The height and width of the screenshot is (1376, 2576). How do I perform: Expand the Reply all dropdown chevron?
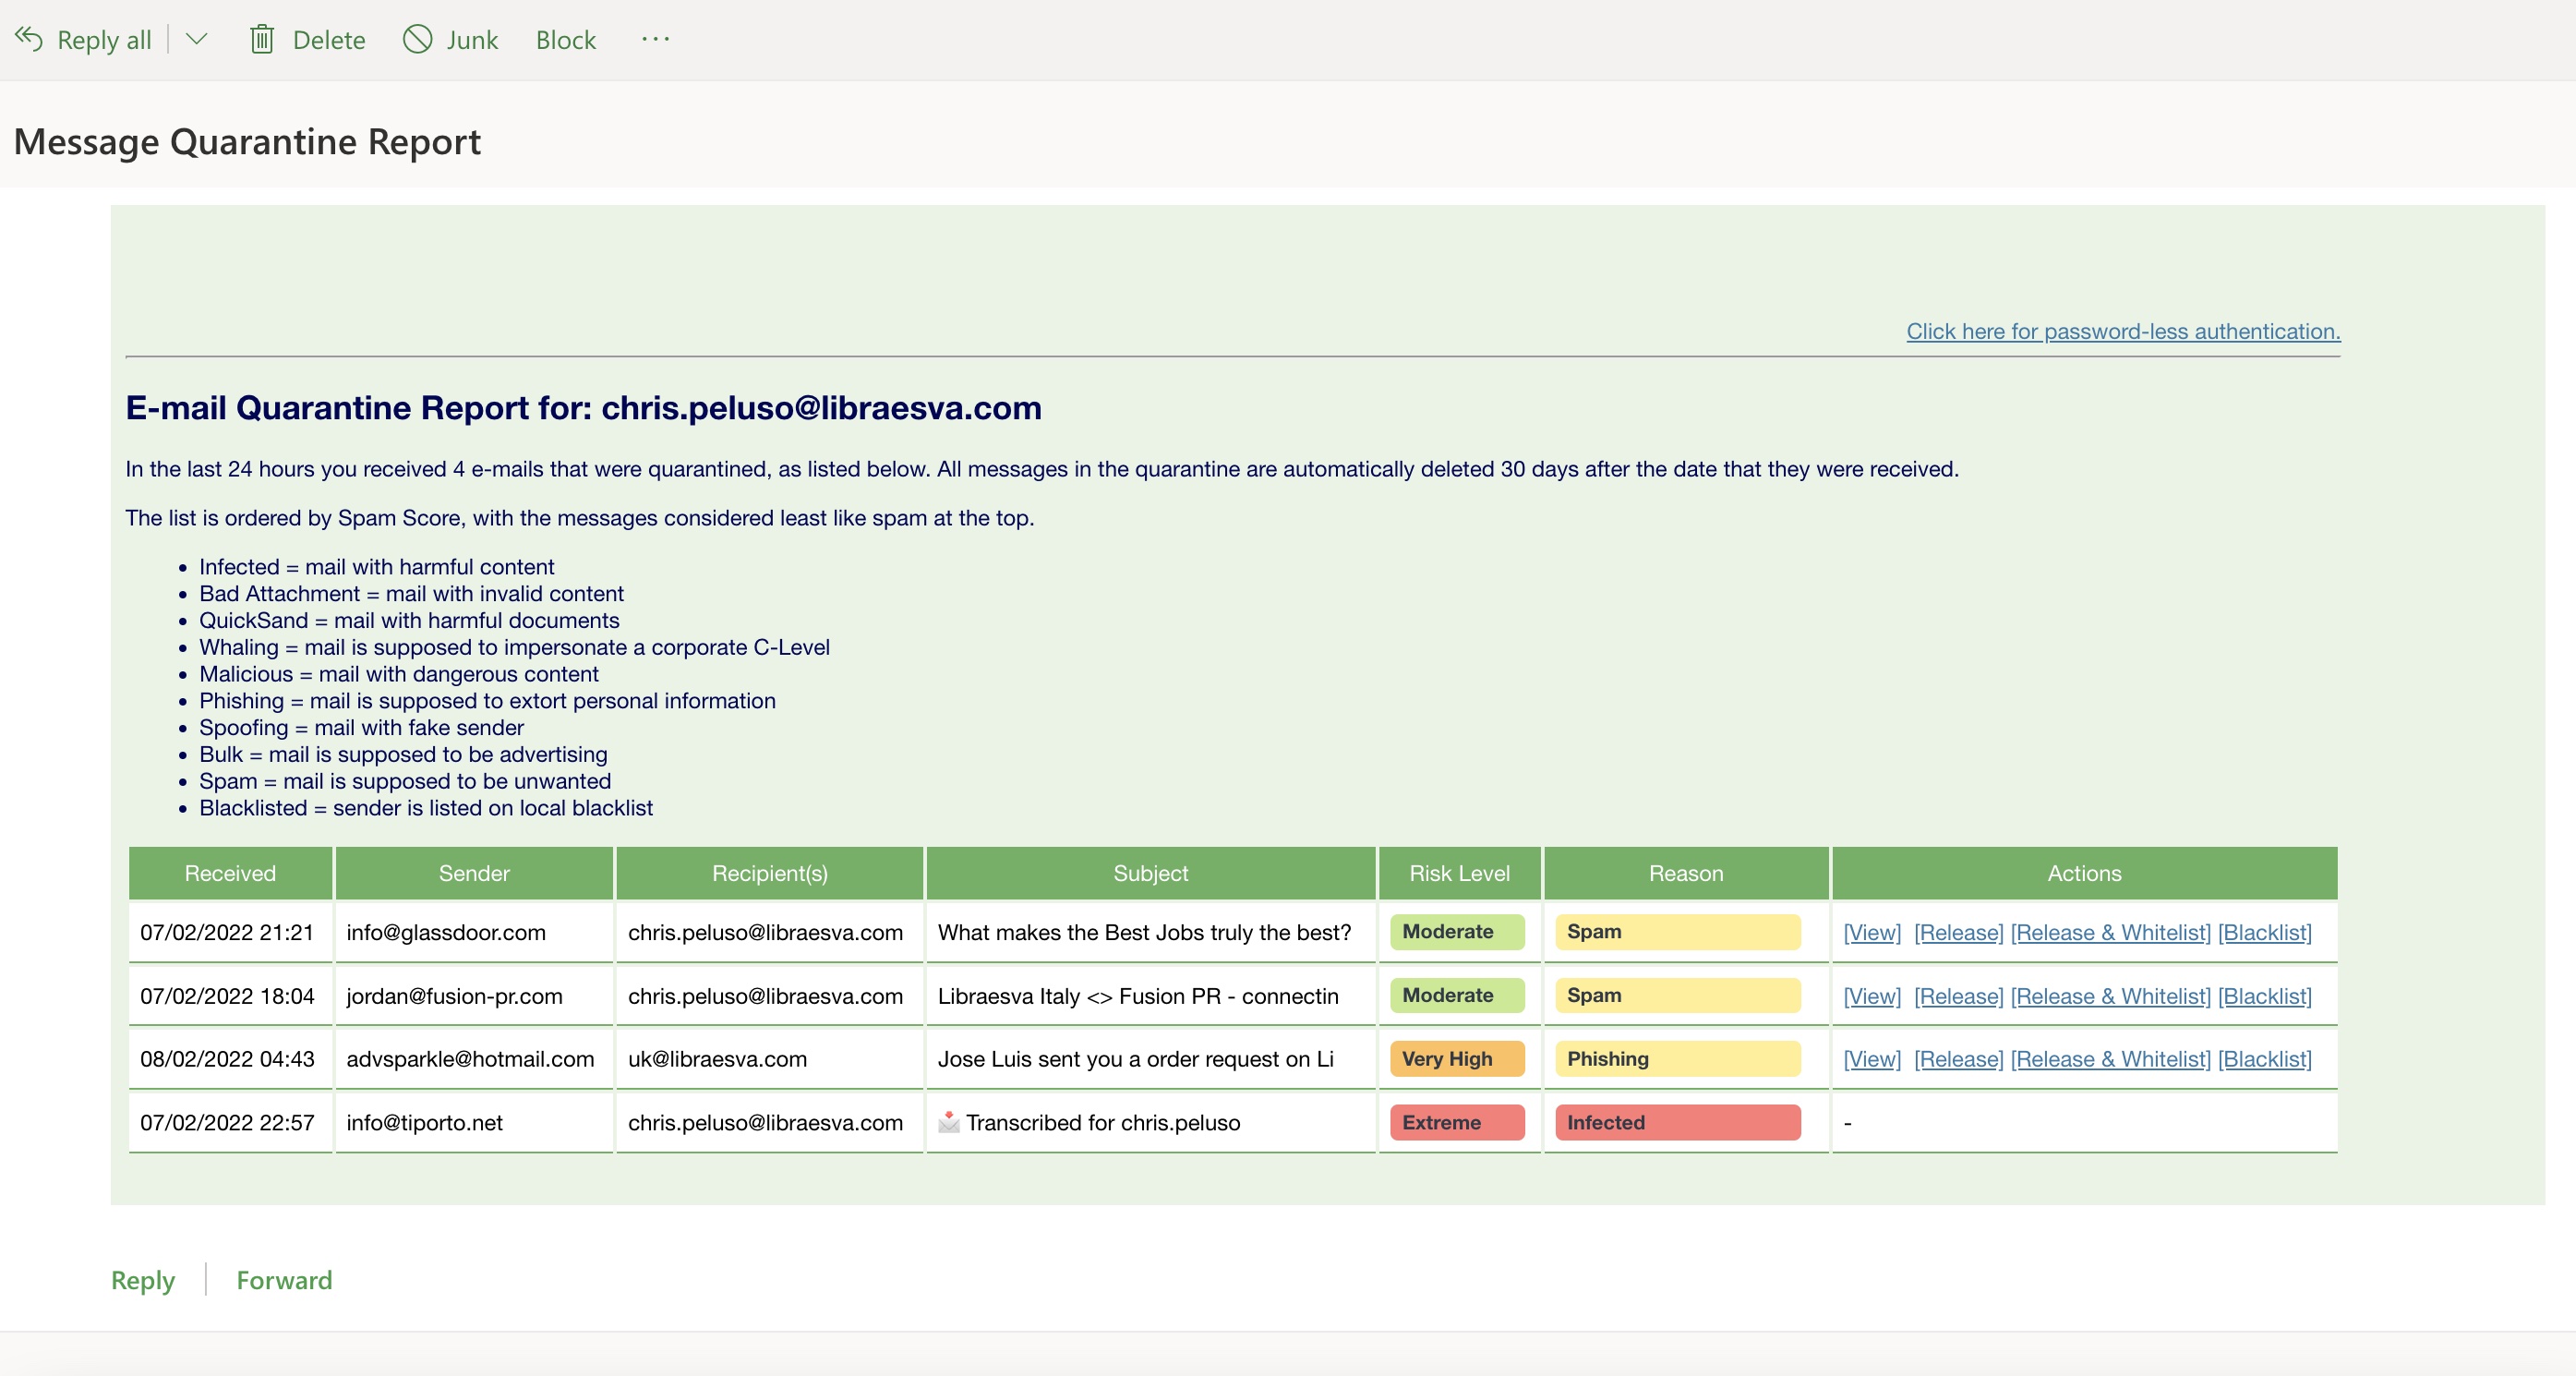point(196,39)
